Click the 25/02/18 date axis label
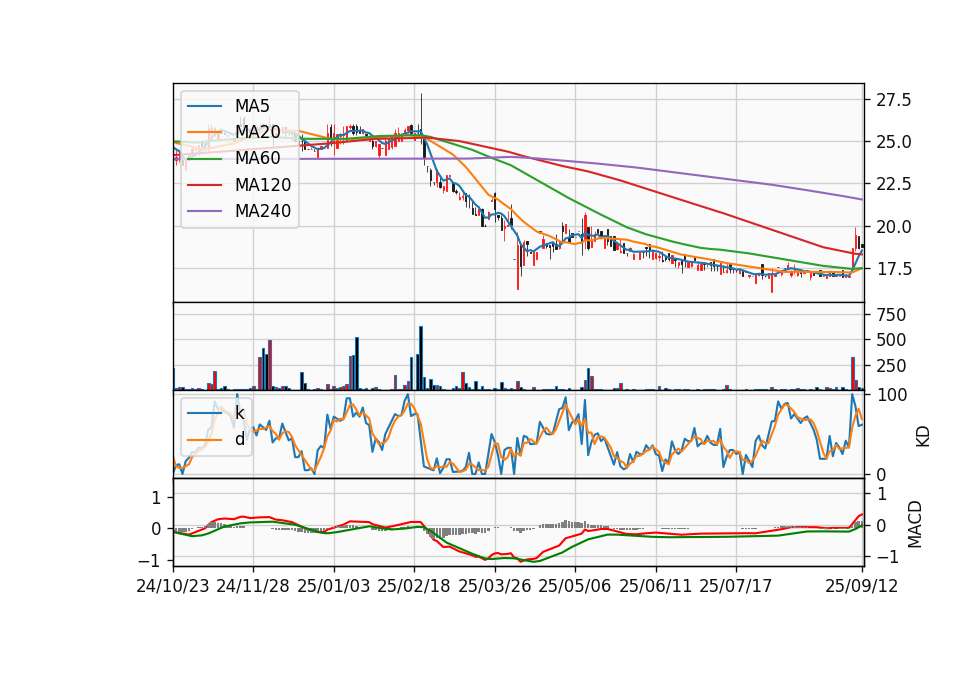The width and height of the screenshot is (960, 690). [x=414, y=587]
